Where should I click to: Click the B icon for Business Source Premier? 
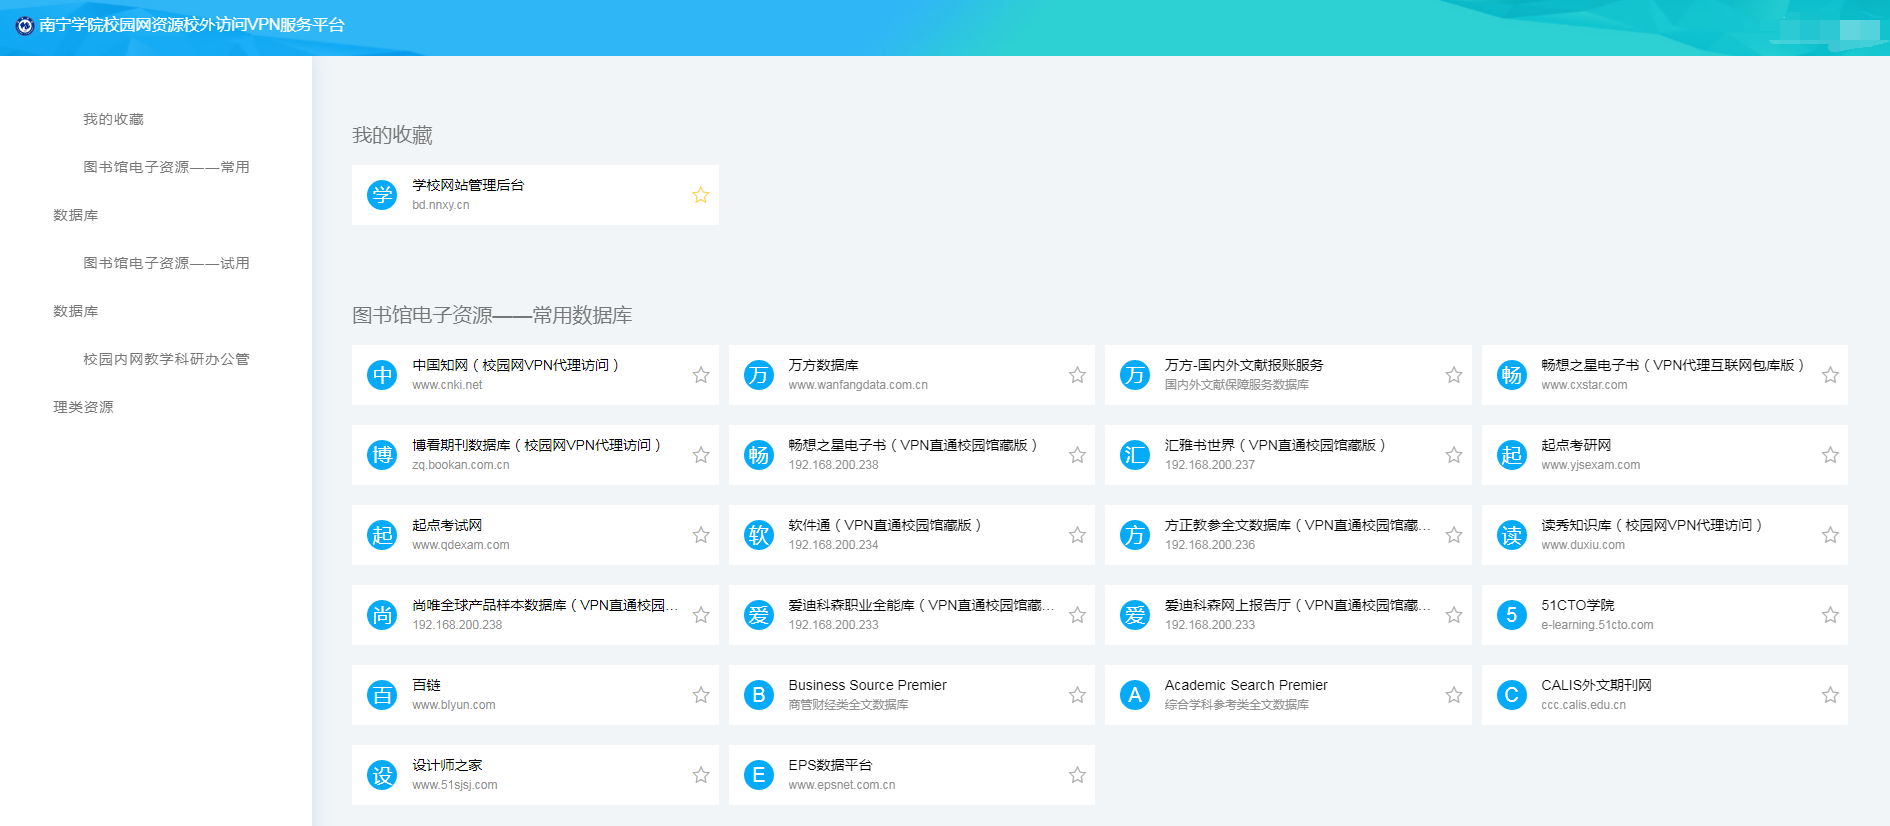[x=758, y=695]
